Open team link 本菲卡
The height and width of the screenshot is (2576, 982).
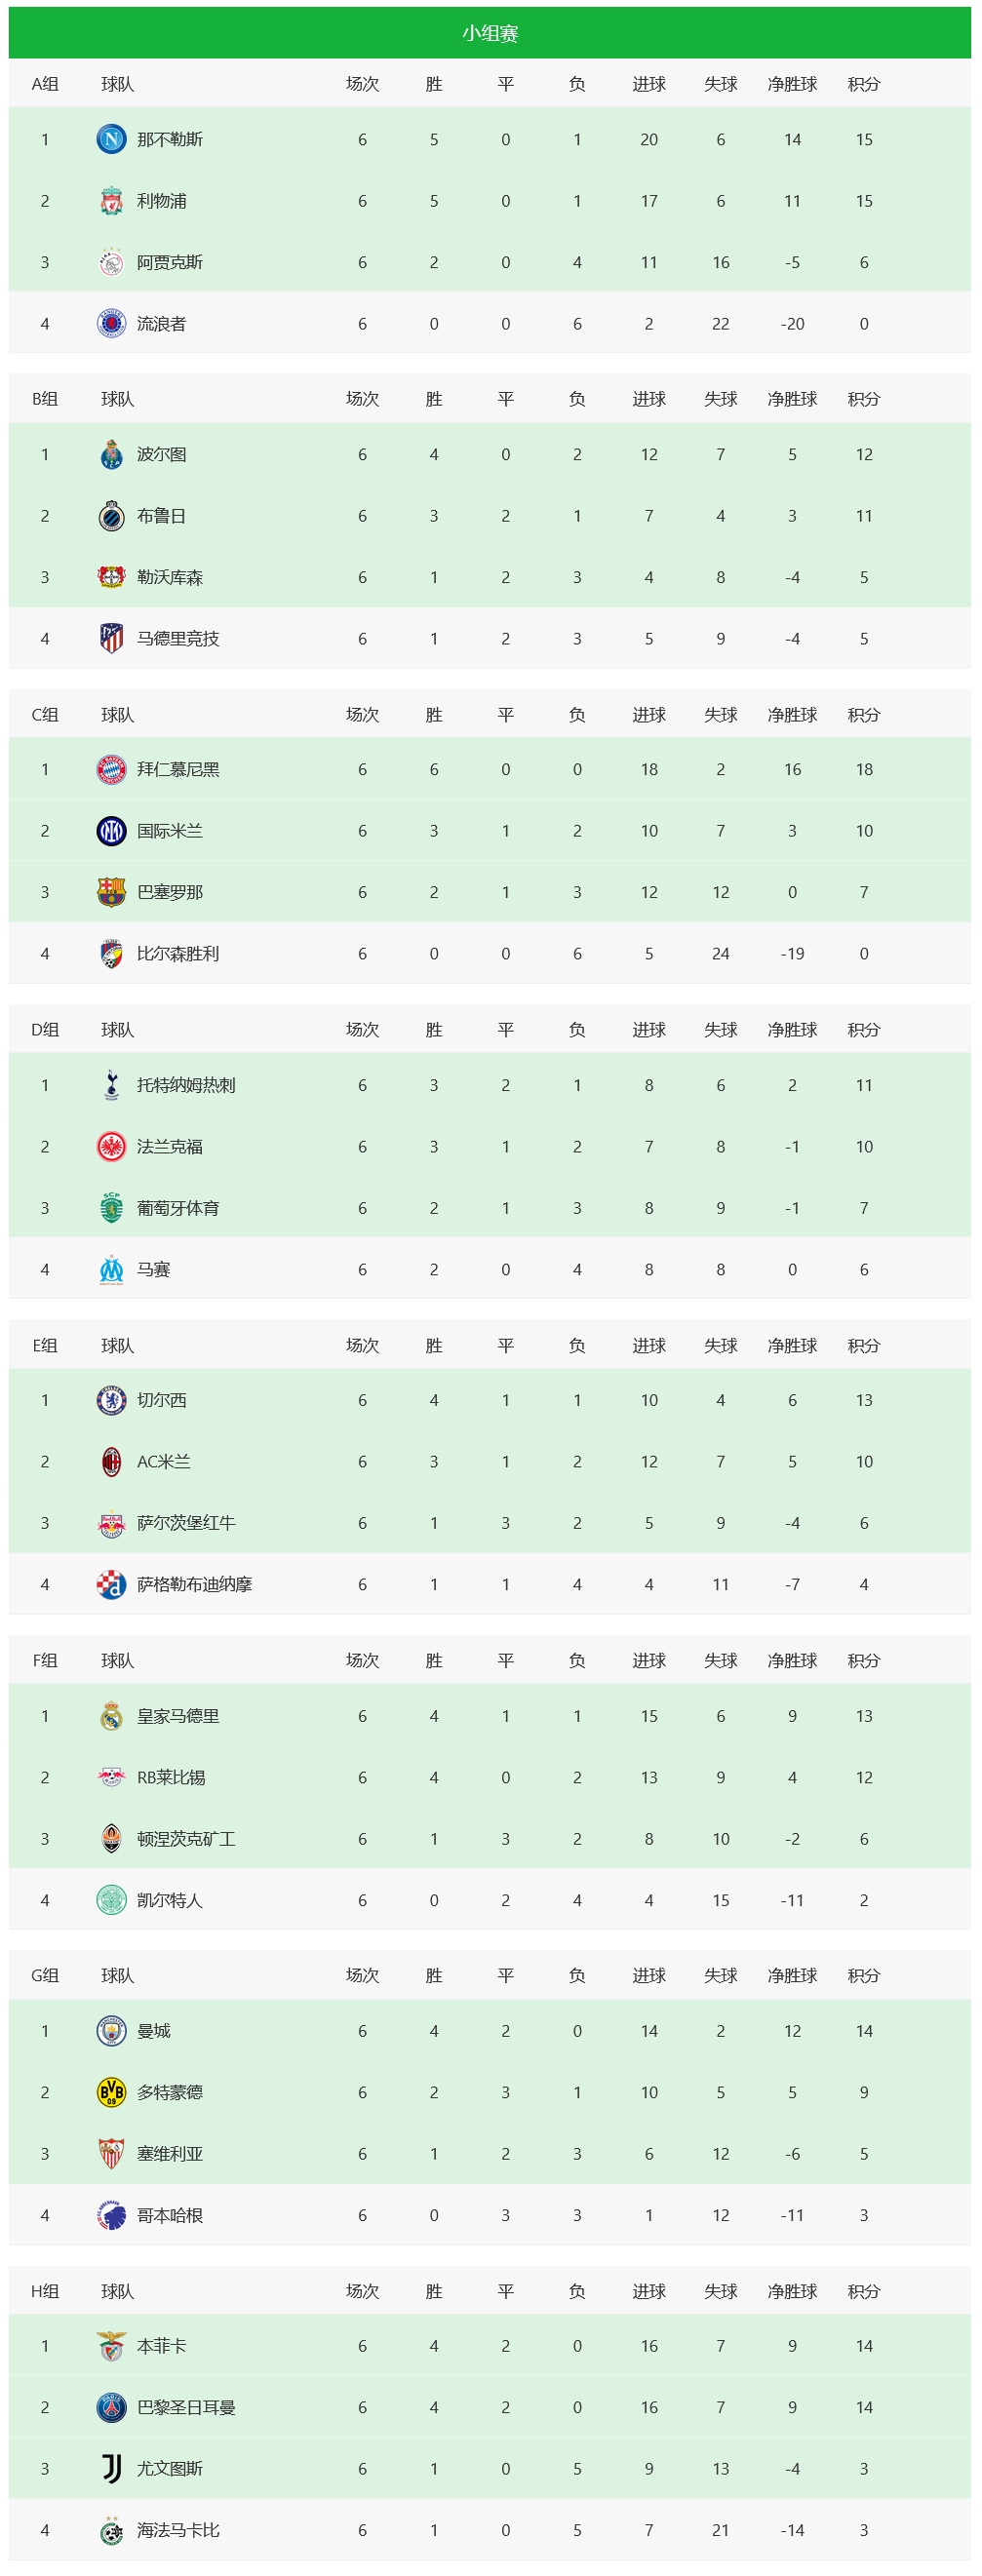[162, 2346]
